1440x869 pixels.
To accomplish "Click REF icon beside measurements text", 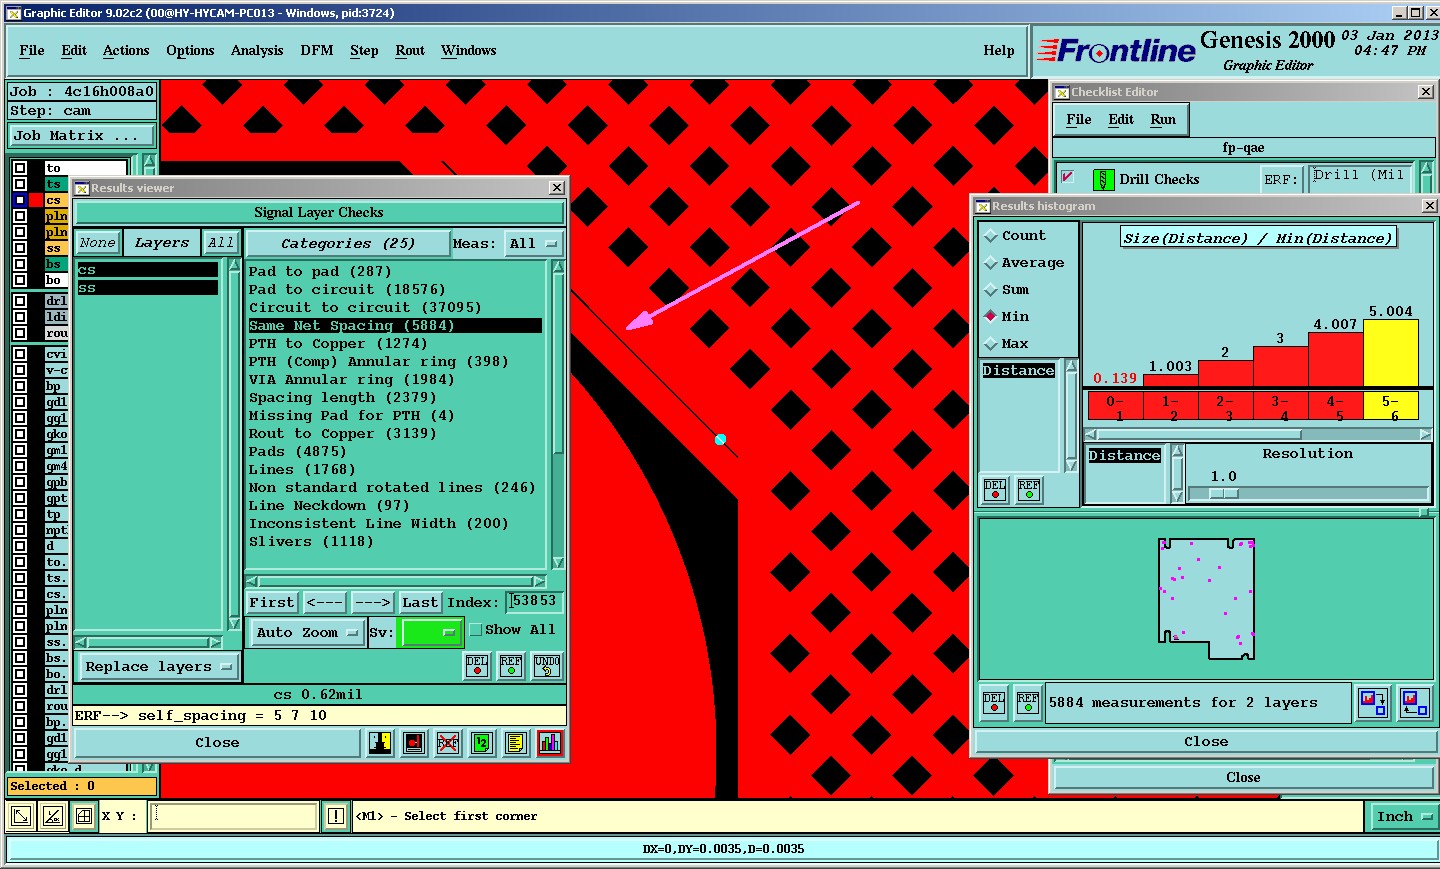I will [1028, 703].
